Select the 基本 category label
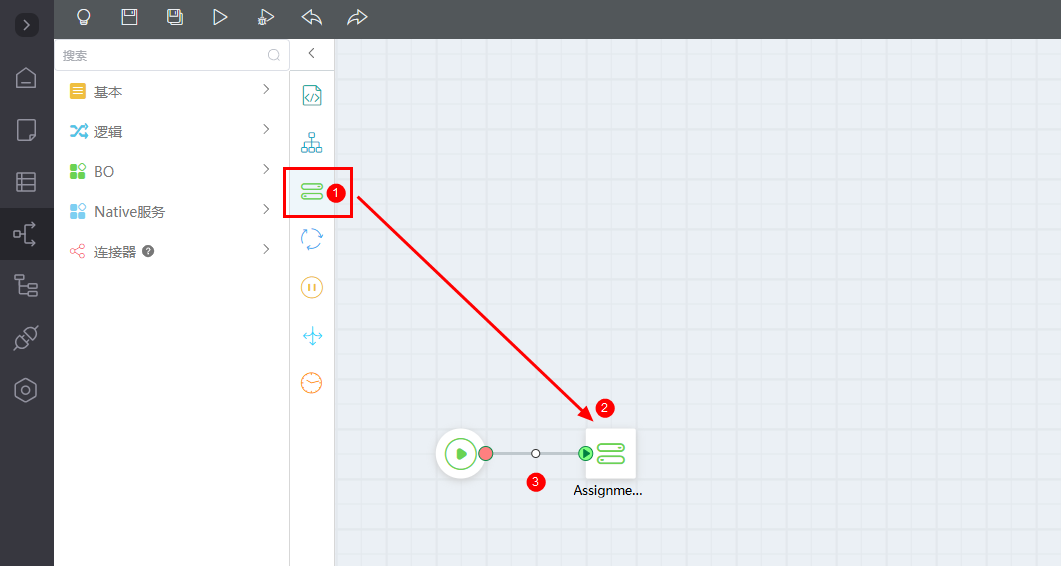The image size is (1061, 566). pos(108,92)
